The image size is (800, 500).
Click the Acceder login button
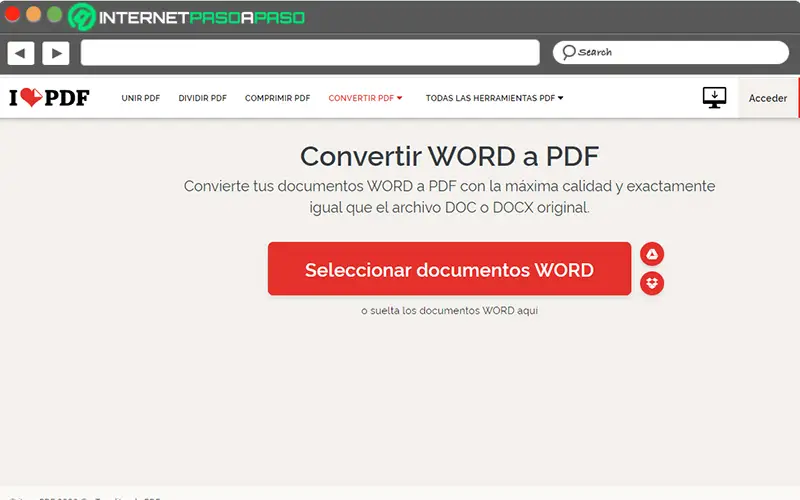click(x=768, y=98)
